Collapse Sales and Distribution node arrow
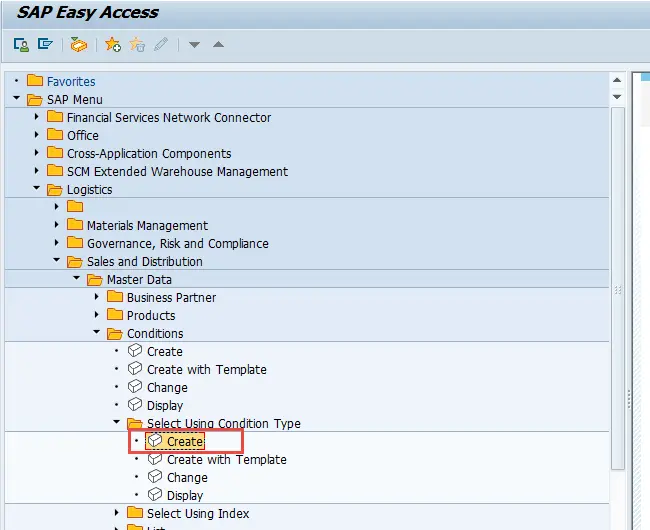This screenshot has height=530, width=650. (57, 260)
